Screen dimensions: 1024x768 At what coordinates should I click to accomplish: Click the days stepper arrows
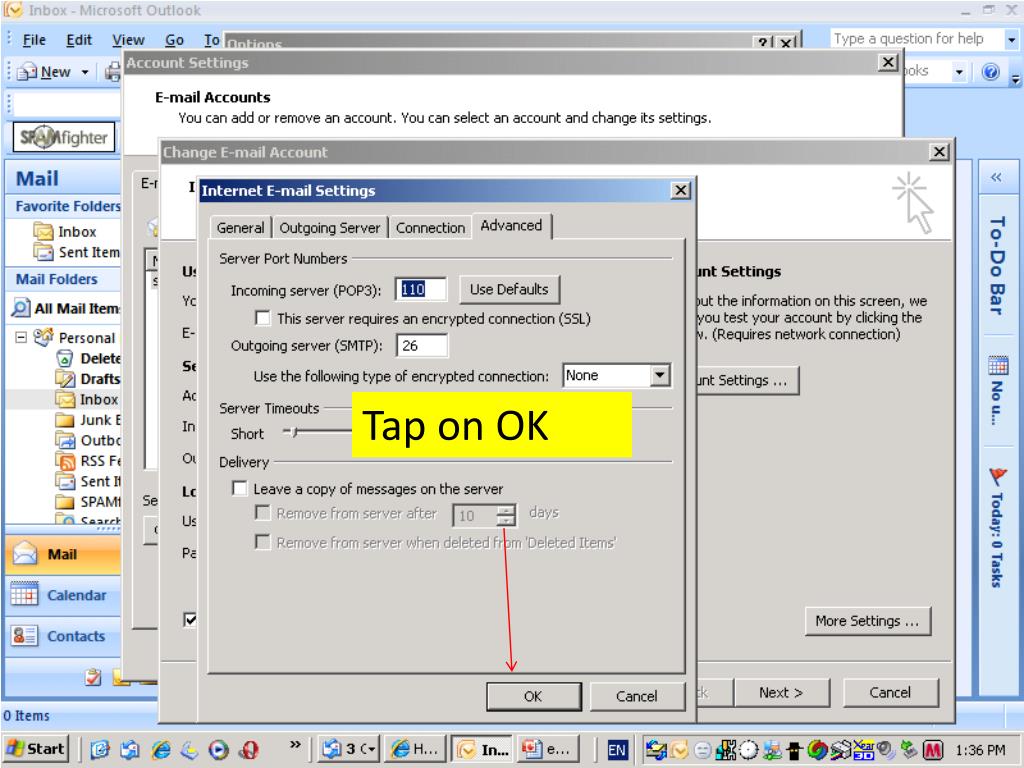505,515
